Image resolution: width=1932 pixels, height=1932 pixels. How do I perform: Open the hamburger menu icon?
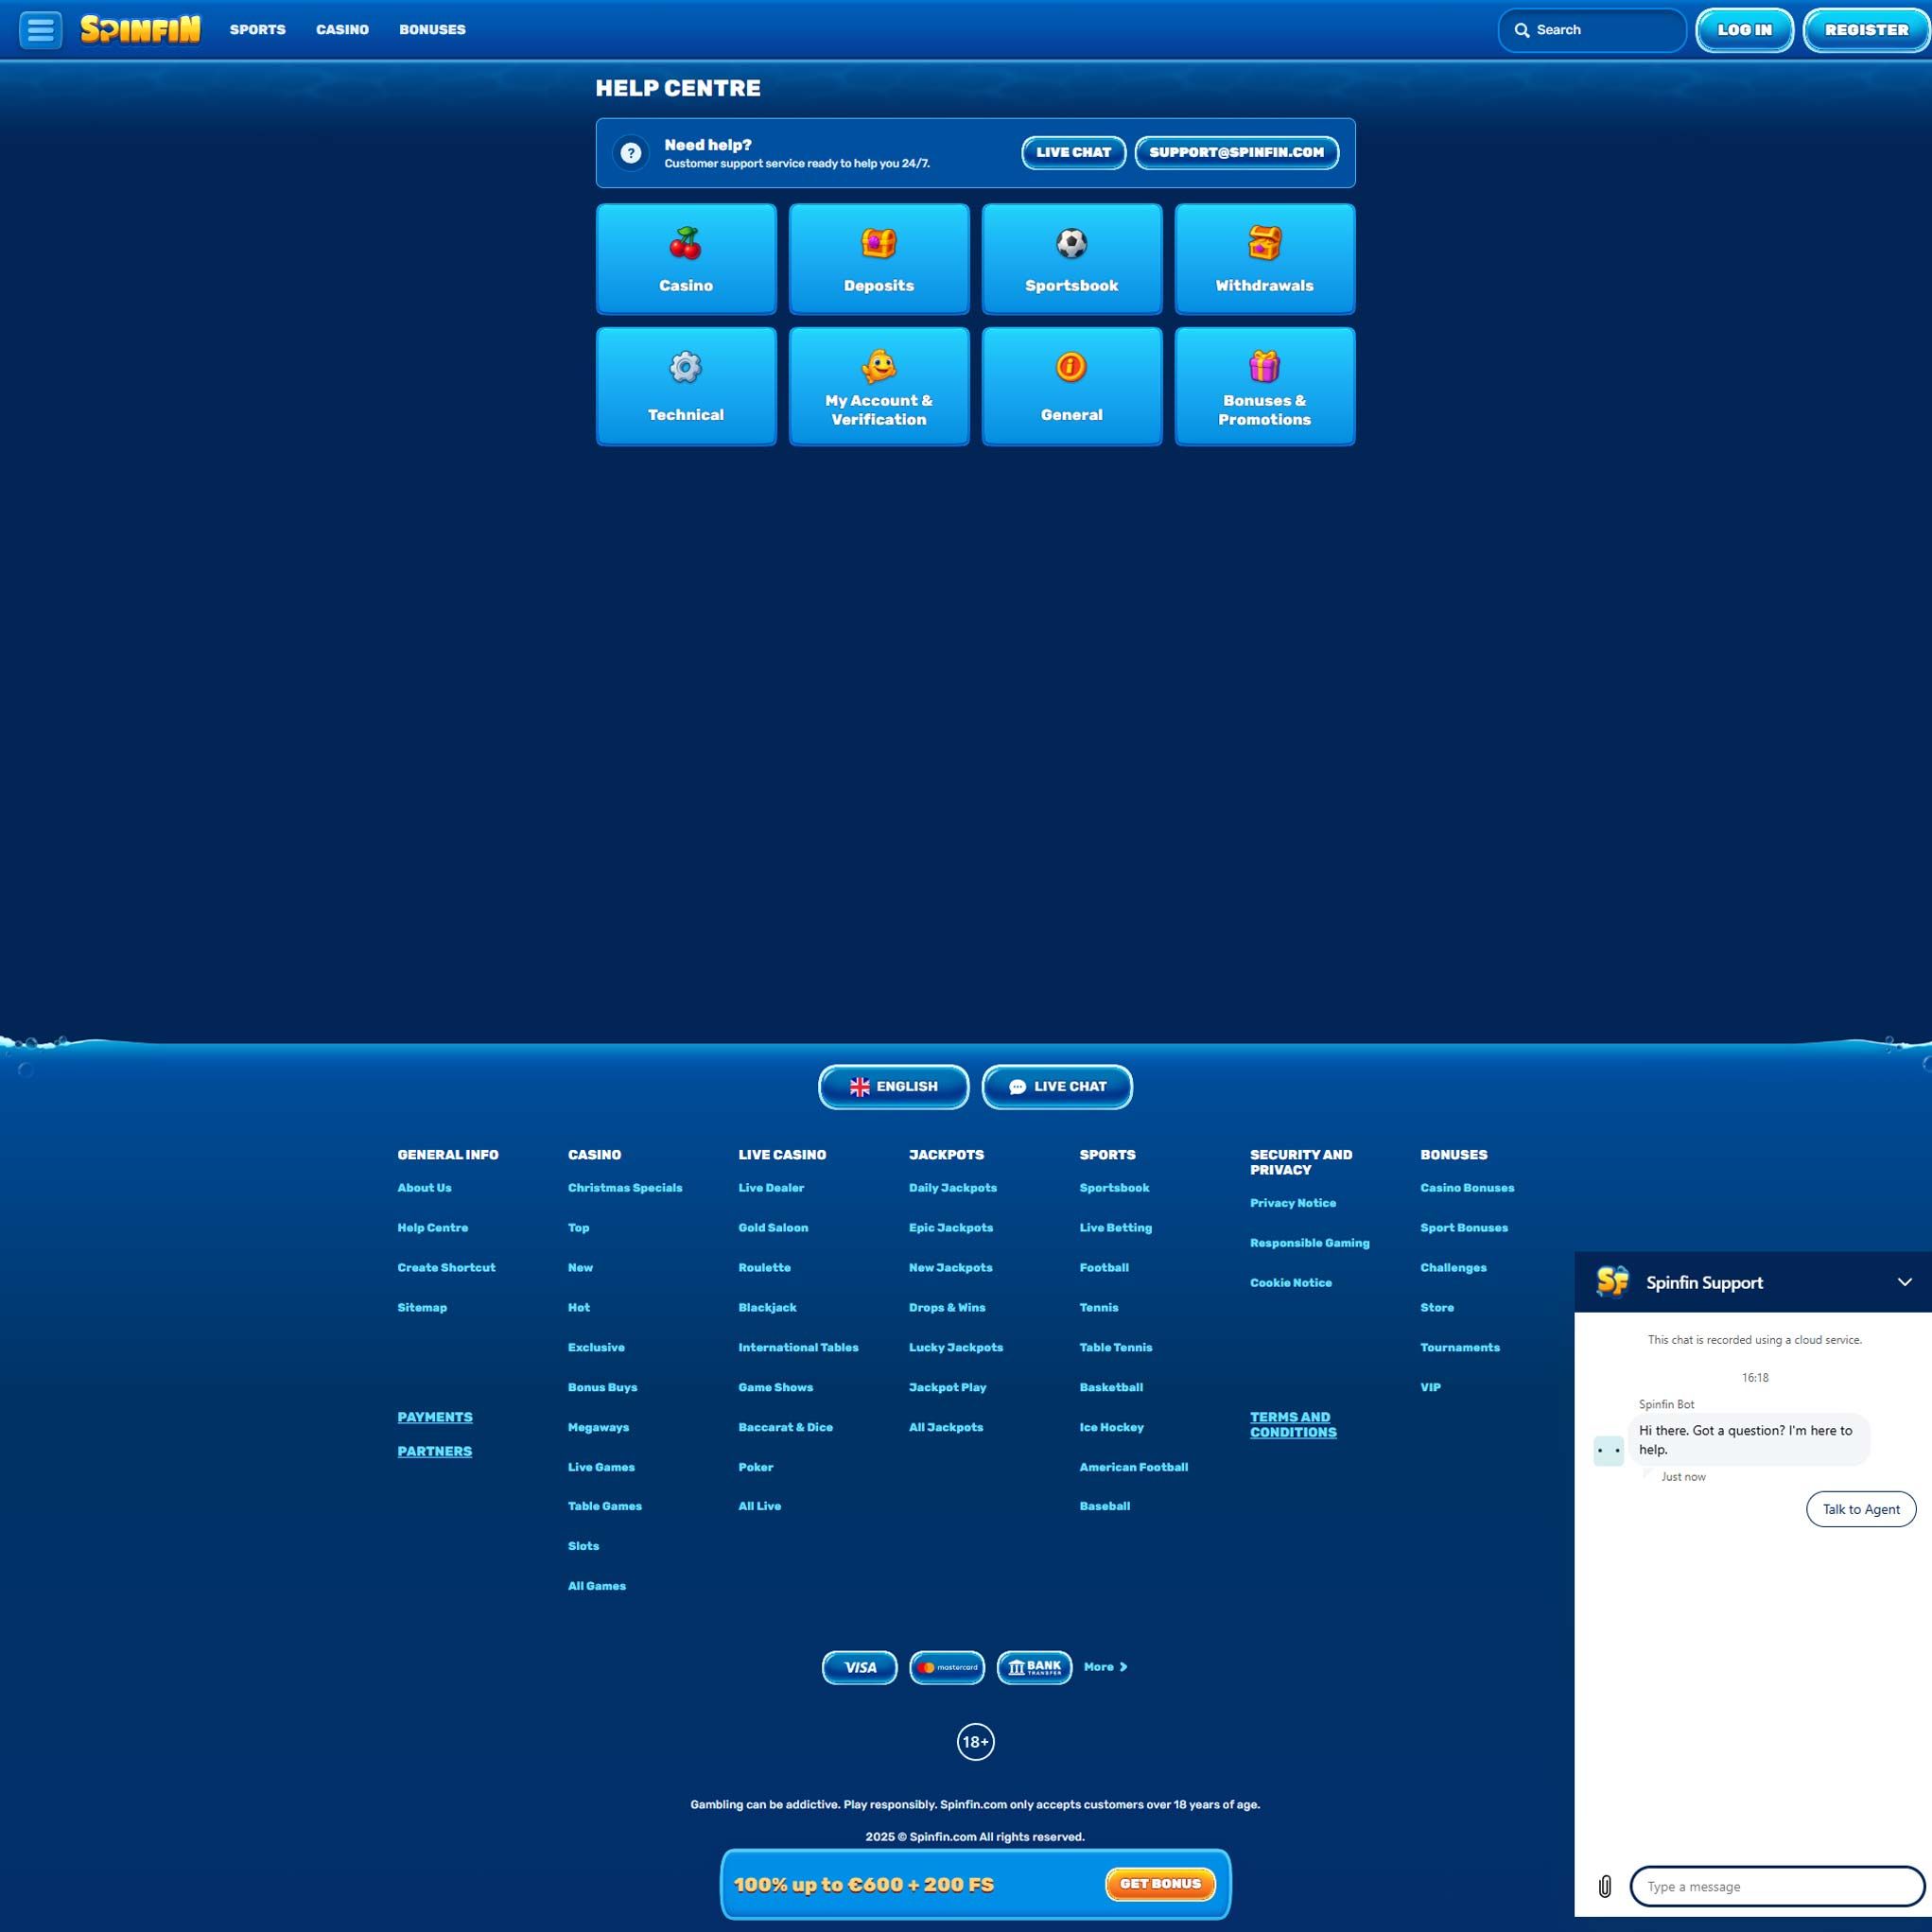click(x=41, y=30)
